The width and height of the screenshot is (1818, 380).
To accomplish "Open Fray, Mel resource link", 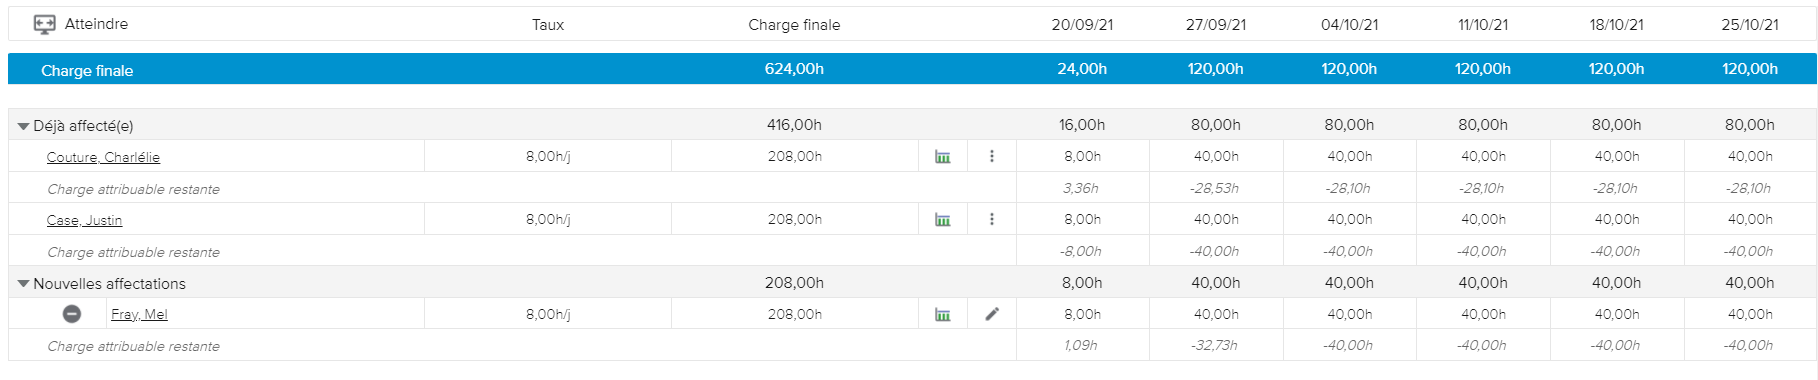I will coord(139,314).
